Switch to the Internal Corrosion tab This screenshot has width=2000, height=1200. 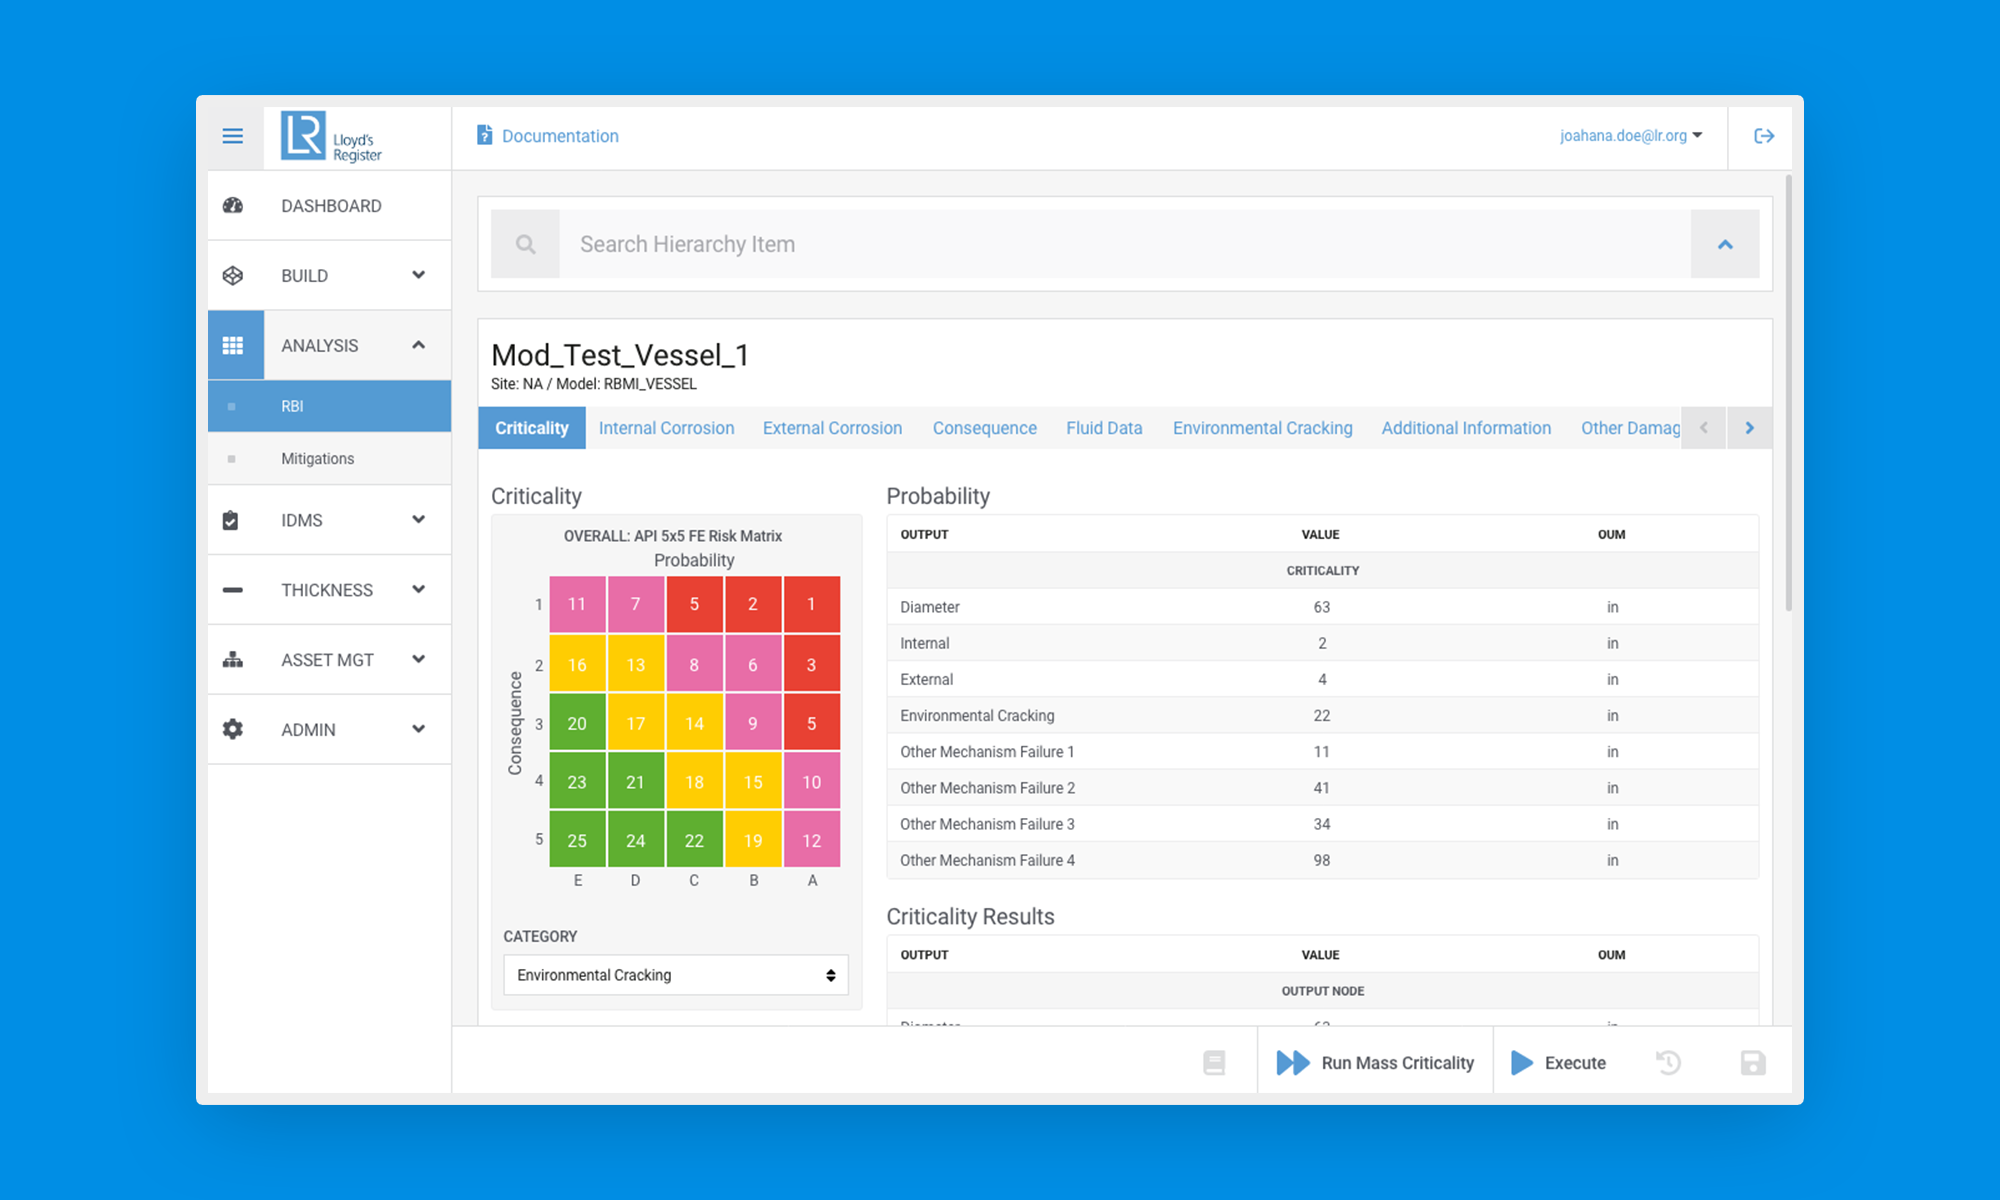[x=666, y=428]
